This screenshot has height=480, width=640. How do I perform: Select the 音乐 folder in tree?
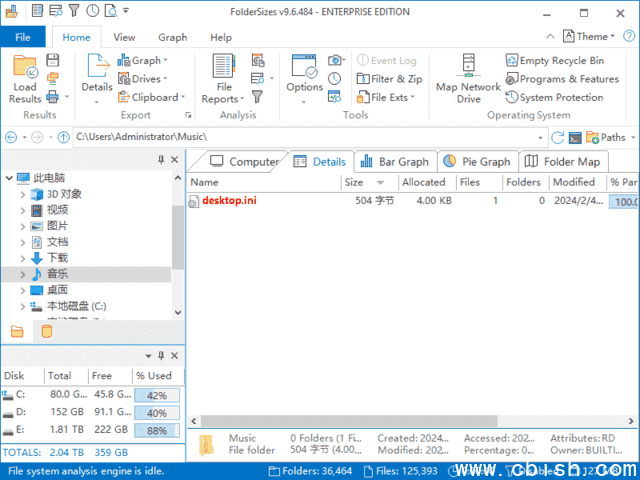(86, 274)
